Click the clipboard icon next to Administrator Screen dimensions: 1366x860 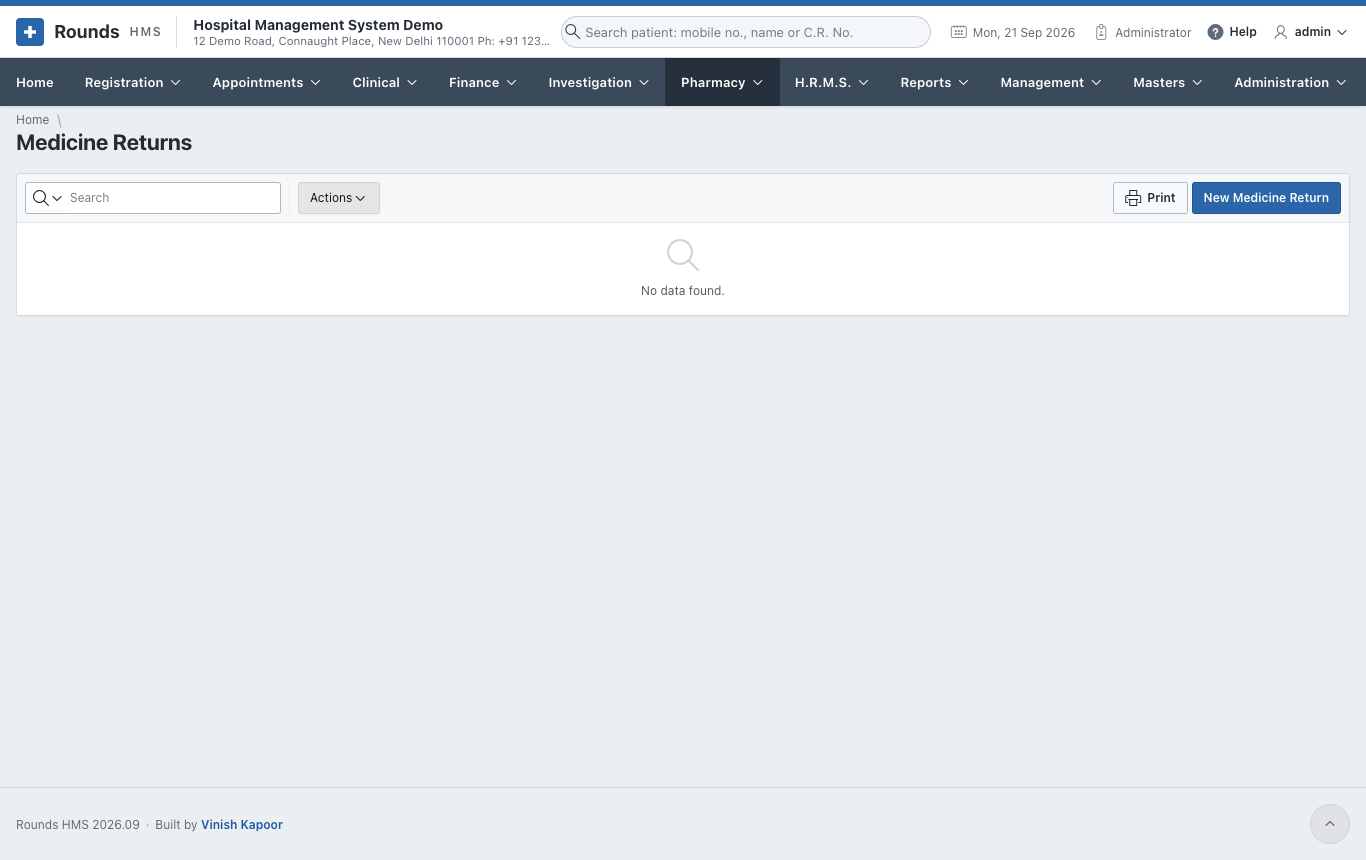(1101, 32)
